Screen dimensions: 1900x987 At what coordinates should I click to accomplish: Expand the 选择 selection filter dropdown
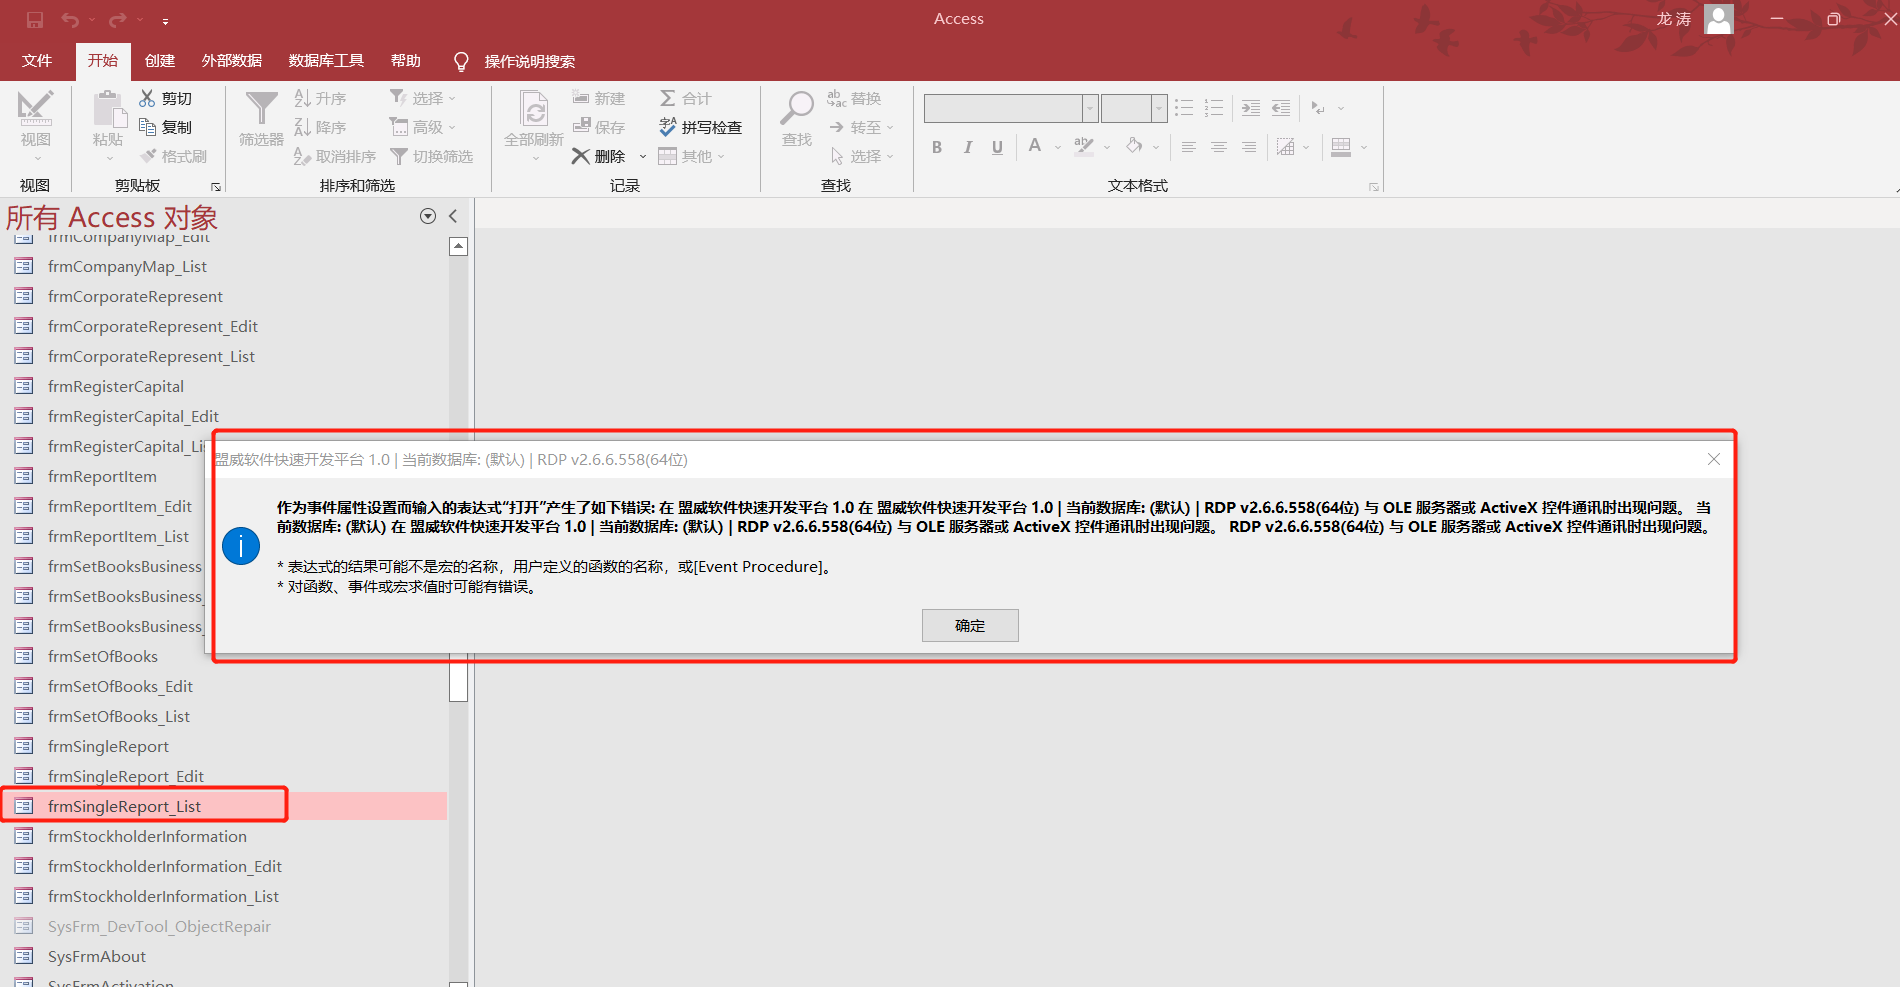tap(452, 98)
